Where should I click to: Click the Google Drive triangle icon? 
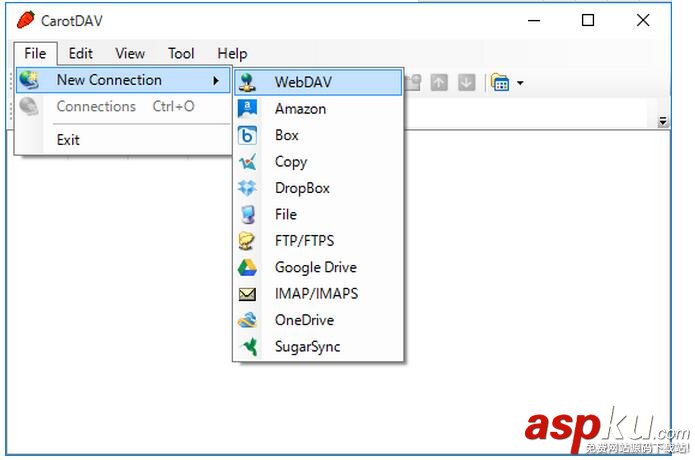[x=247, y=268]
